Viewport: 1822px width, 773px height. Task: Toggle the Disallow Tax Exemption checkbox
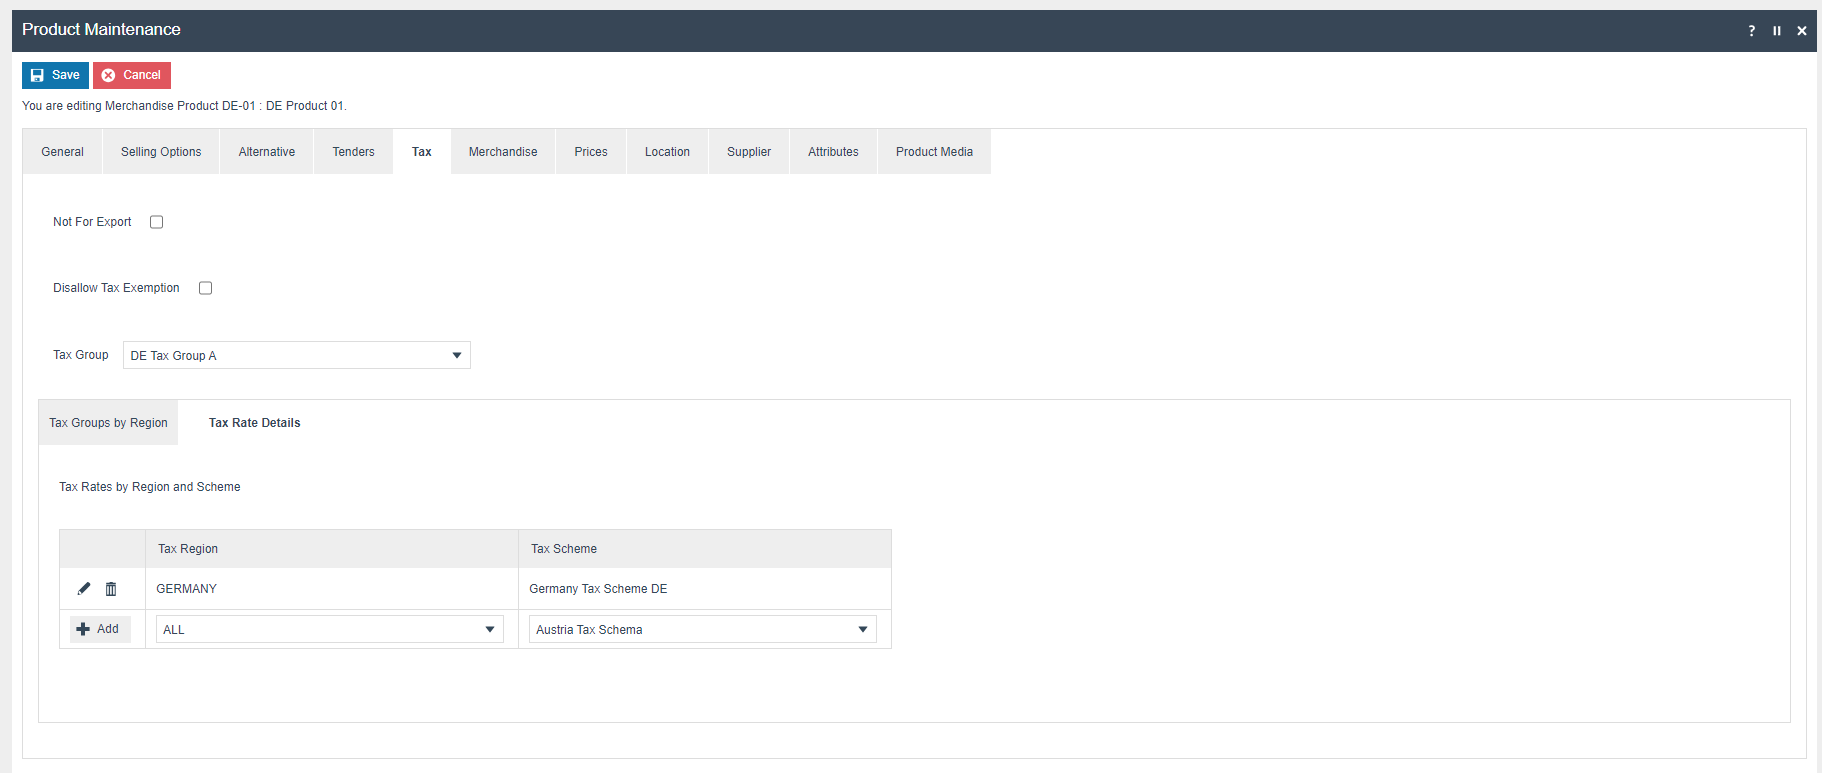point(206,288)
